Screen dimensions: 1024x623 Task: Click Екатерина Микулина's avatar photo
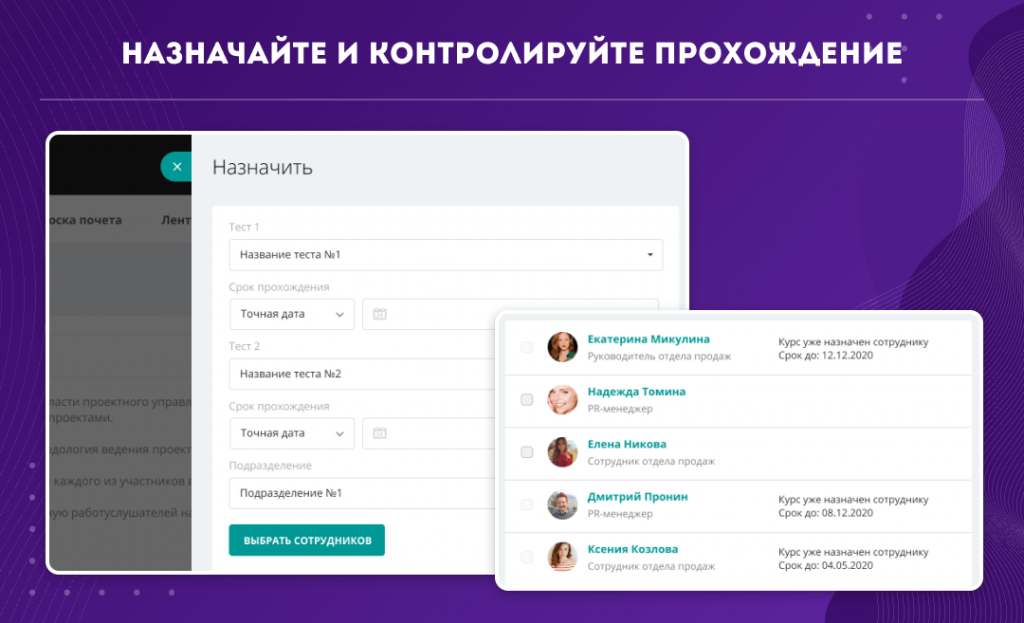point(563,347)
